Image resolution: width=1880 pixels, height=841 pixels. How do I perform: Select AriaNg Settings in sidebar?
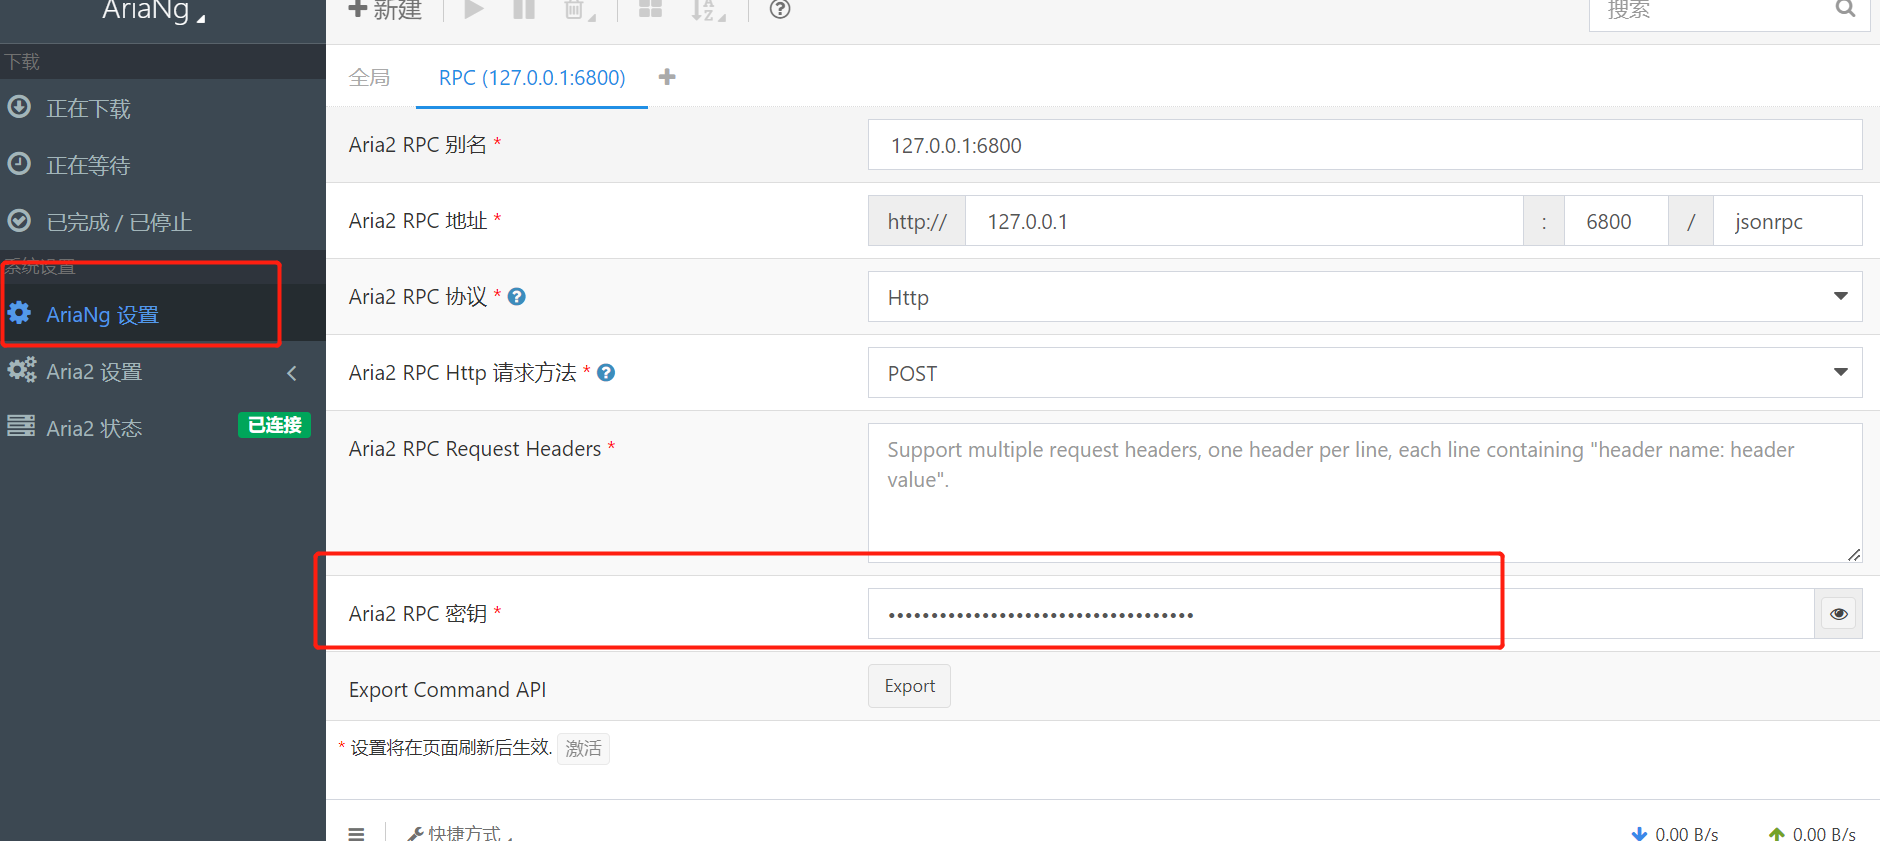(163, 314)
